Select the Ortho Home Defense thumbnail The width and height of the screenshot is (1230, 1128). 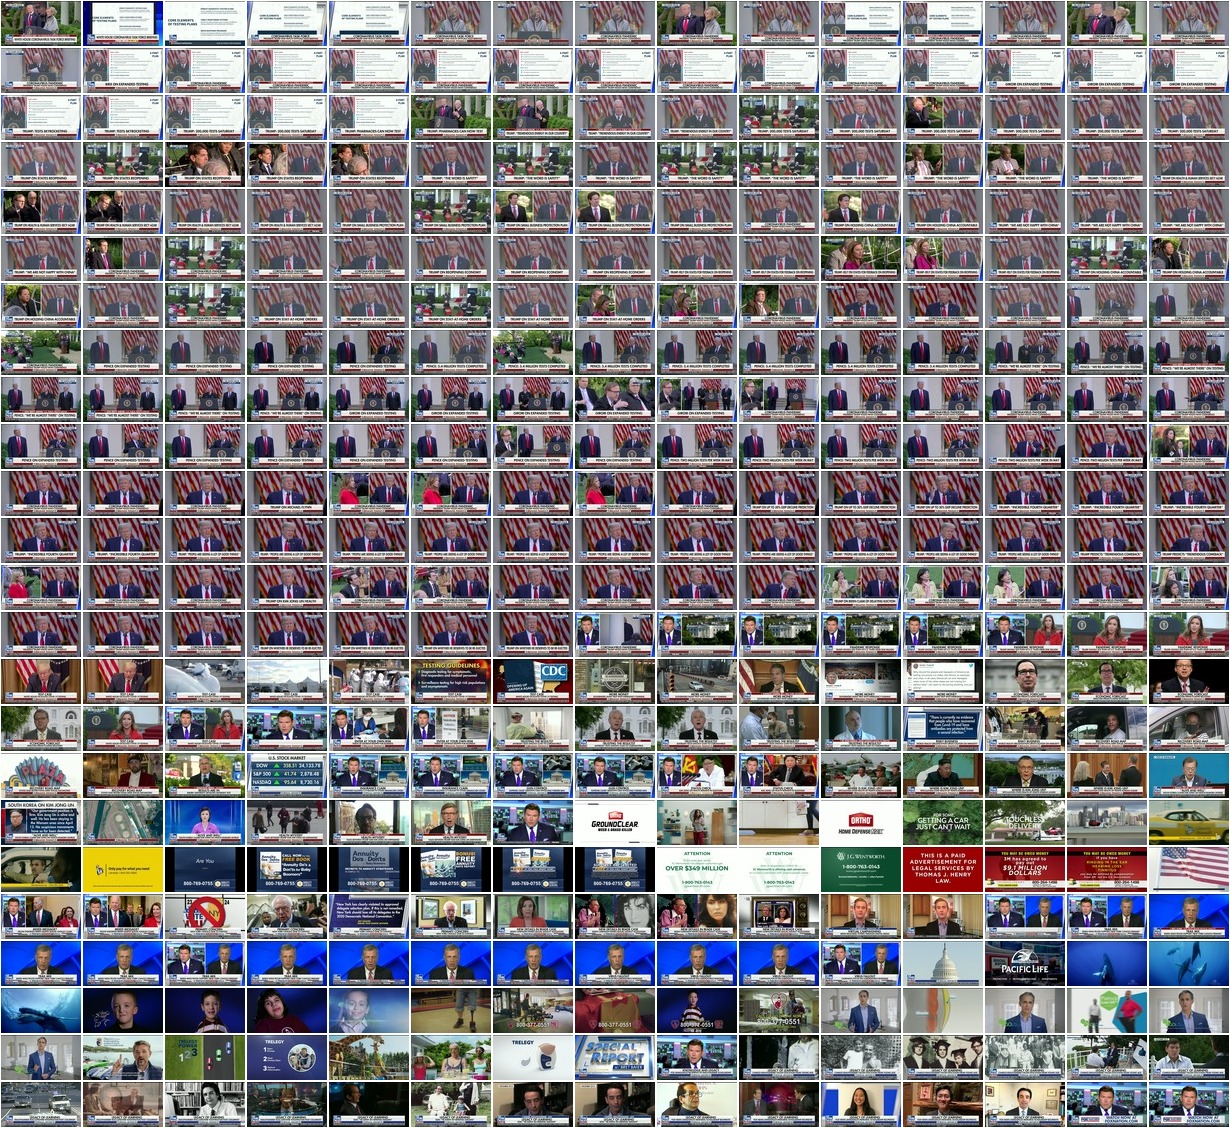point(861,821)
